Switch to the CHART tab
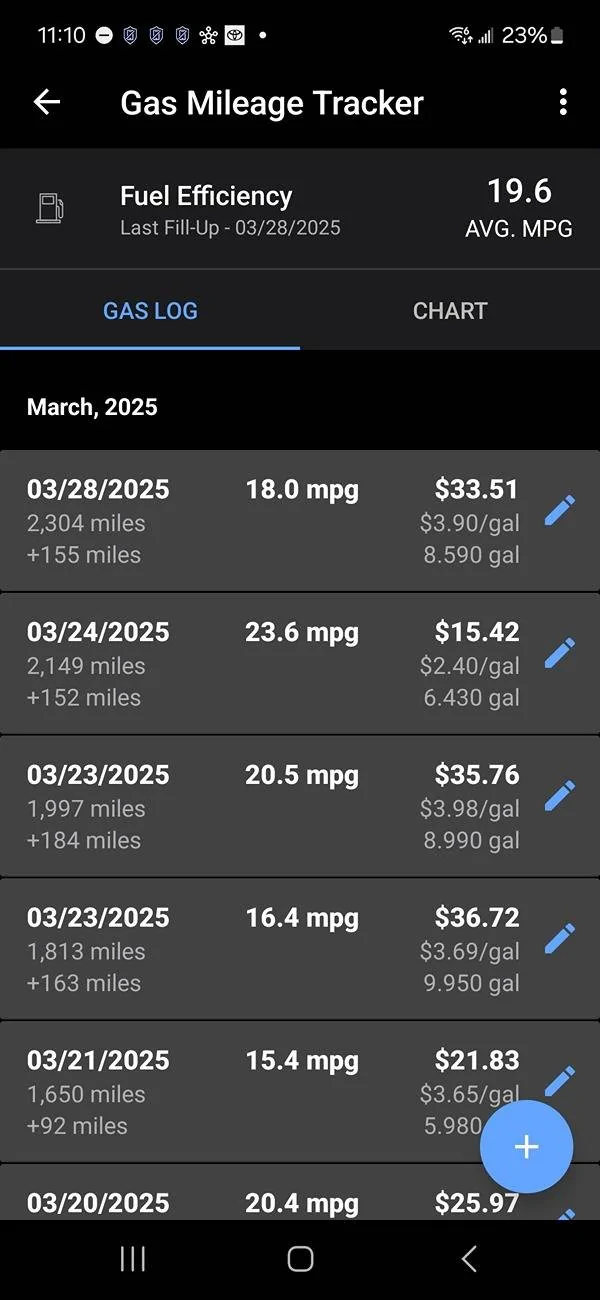 (450, 311)
